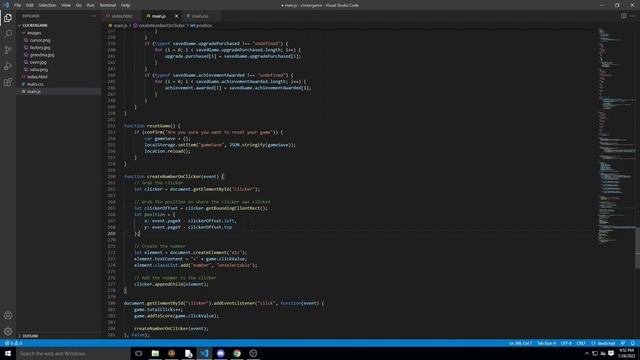640x360 pixels.
Task: Open editor More Actions ellipsis
Action: pos(633,16)
